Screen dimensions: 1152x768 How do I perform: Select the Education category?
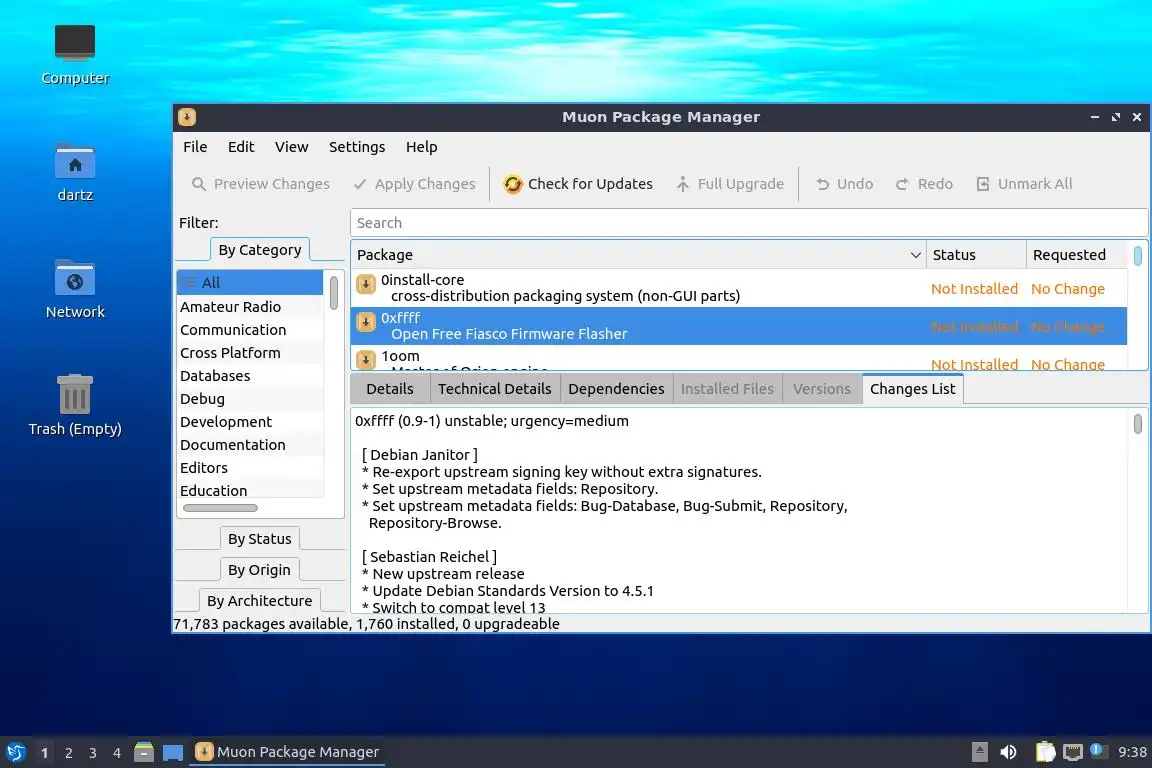click(250, 490)
